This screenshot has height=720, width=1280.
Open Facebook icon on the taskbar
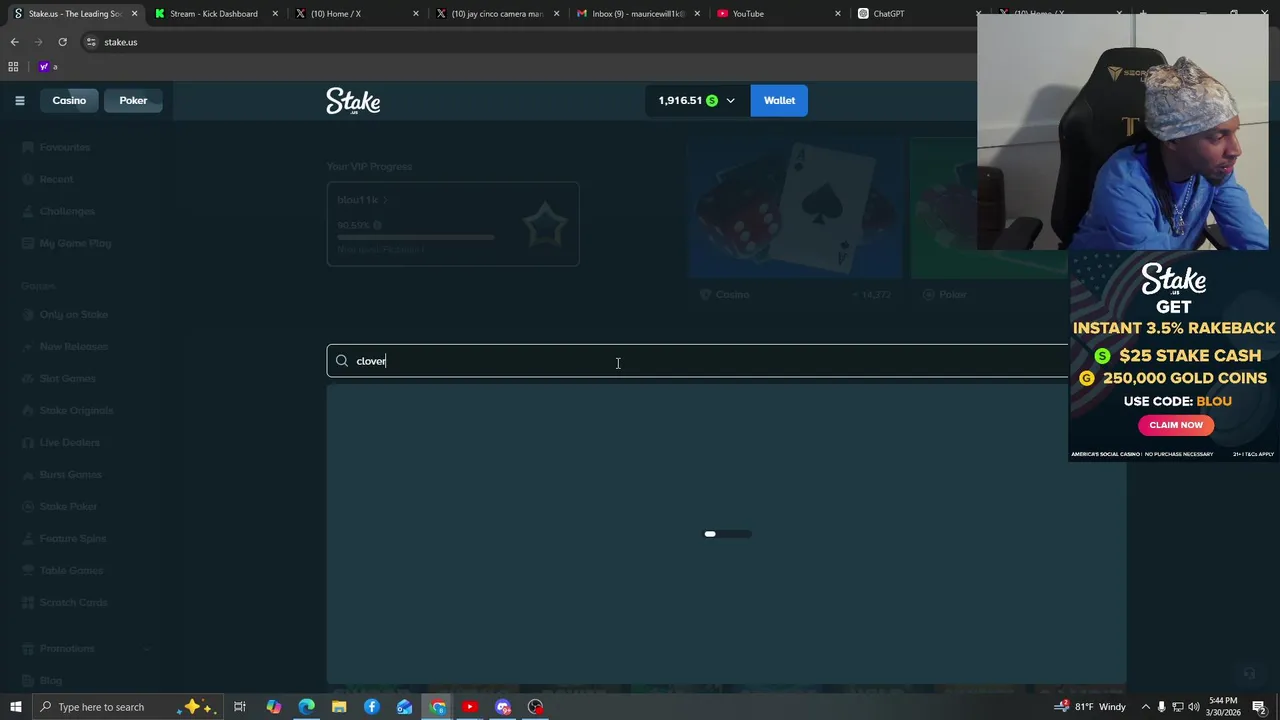[372, 707]
